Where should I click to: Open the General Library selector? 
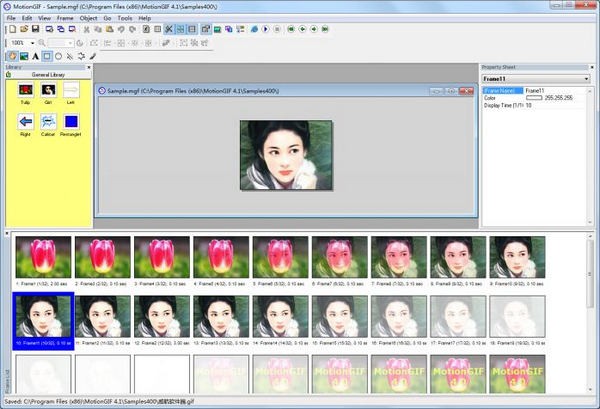(x=48, y=75)
